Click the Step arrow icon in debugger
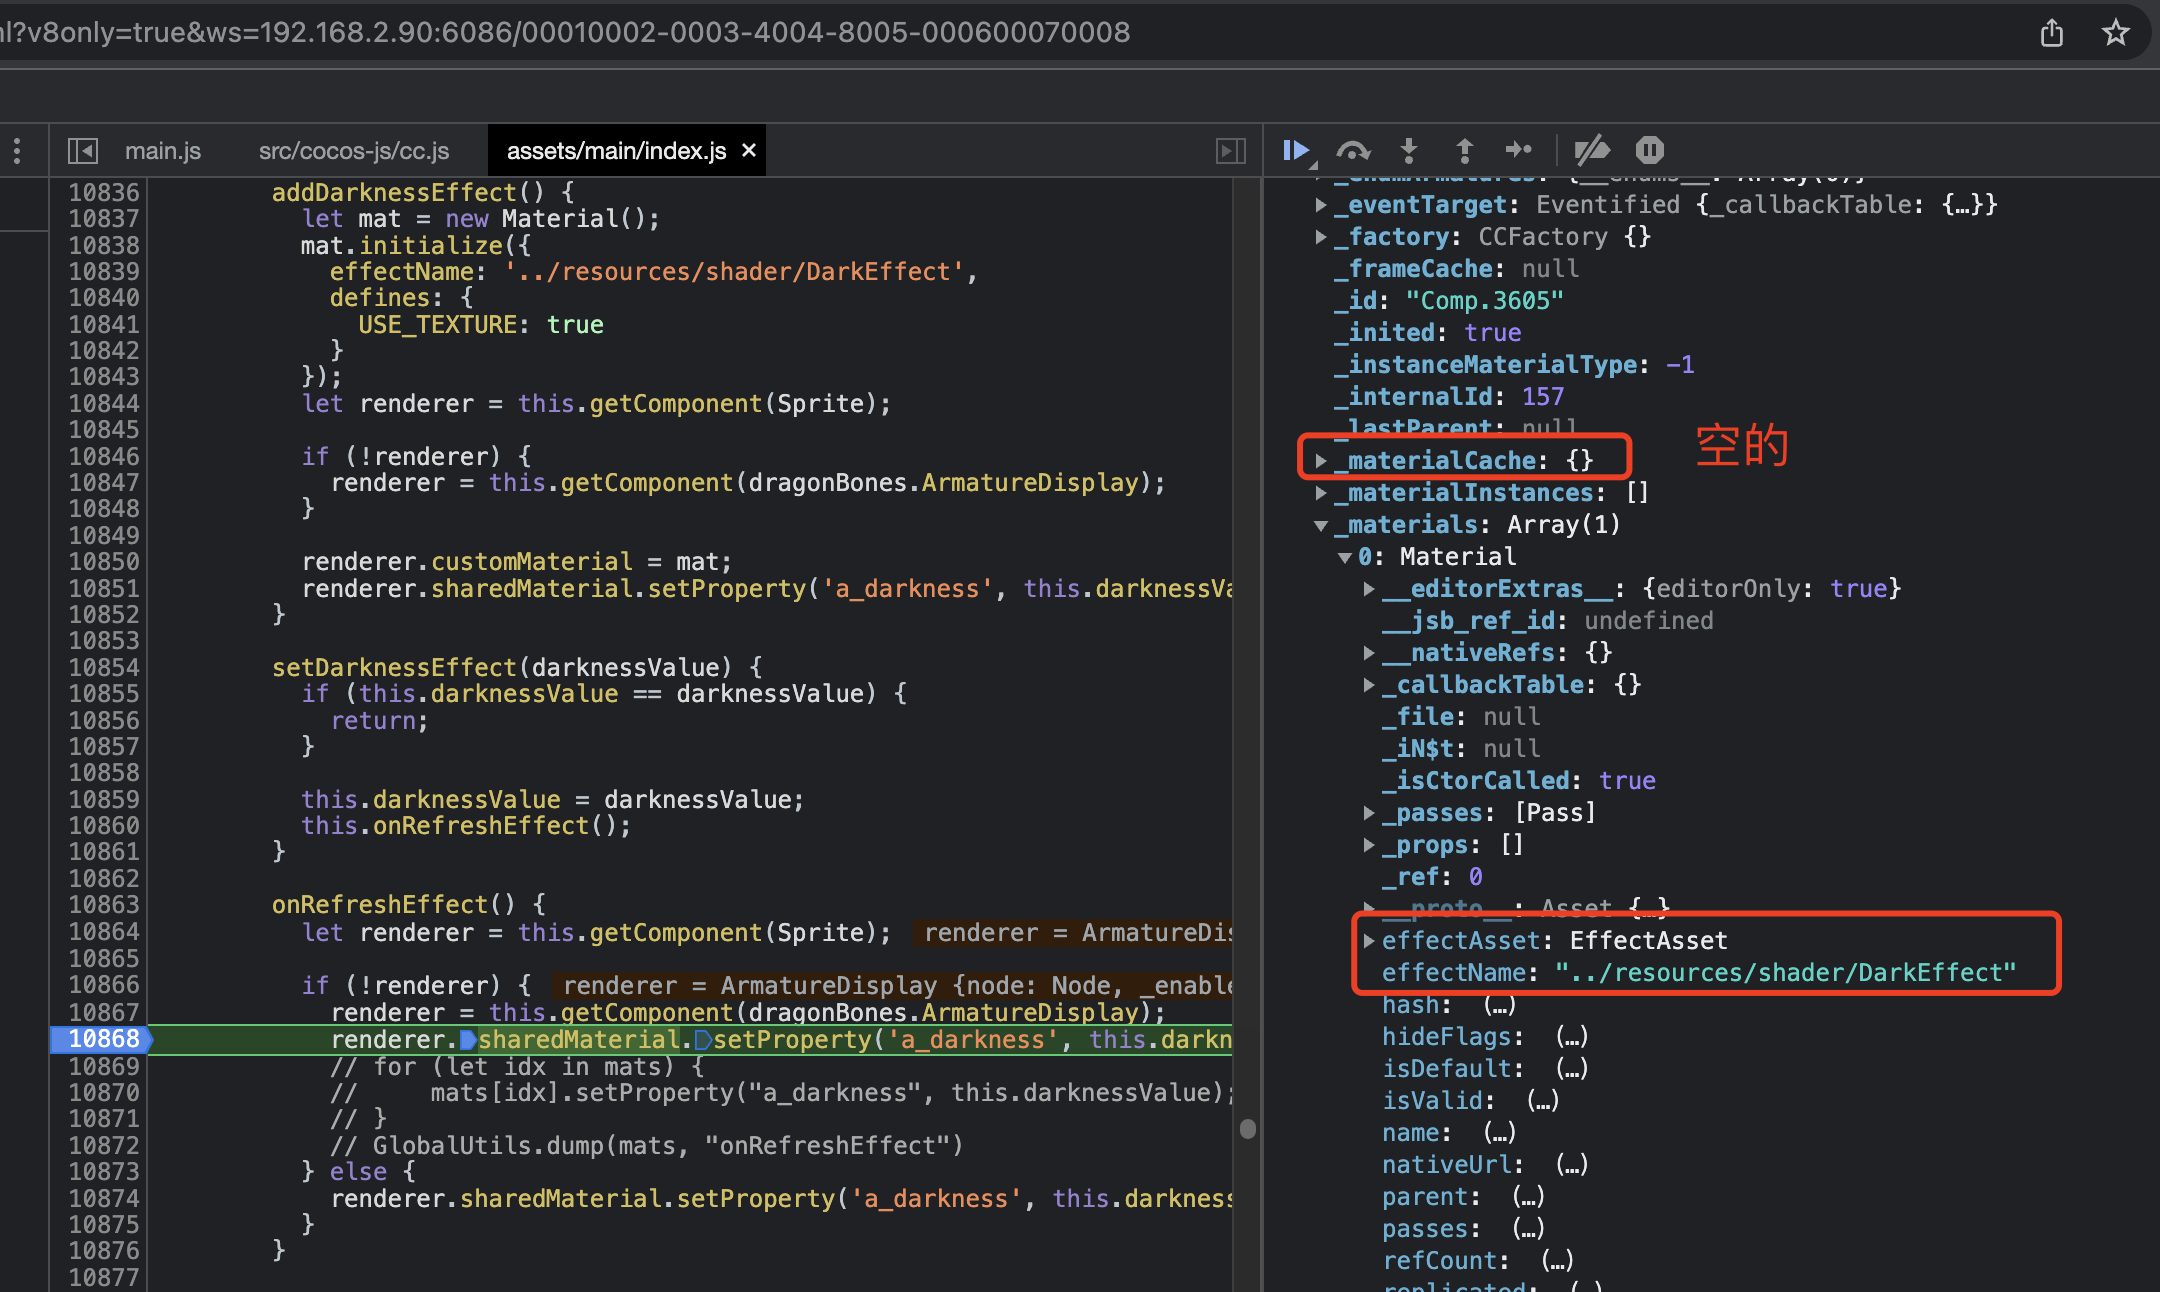2160x1292 pixels. click(1519, 150)
